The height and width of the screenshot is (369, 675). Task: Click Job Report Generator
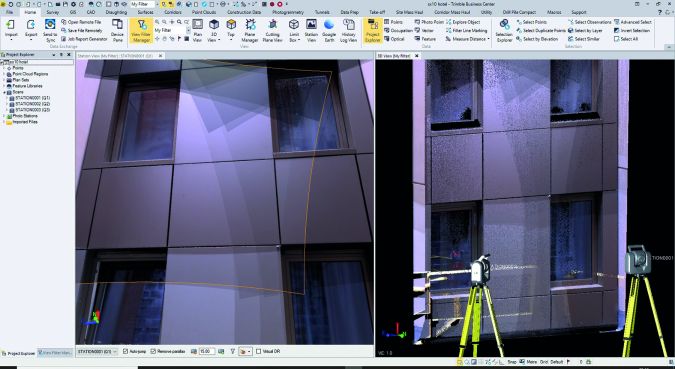coord(84,39)
